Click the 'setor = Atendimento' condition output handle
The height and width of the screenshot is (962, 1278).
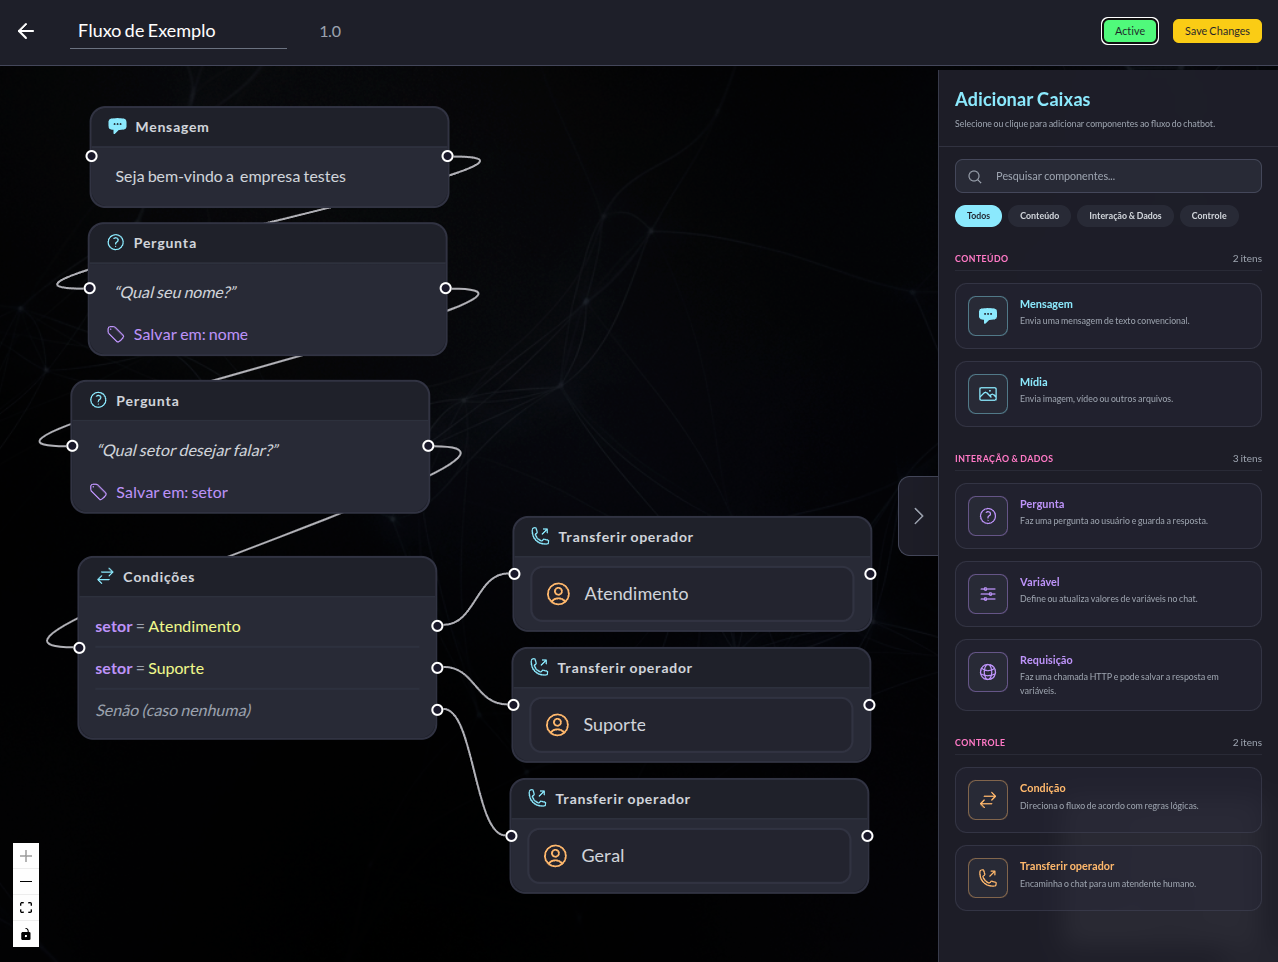pyautogui.click(x=437, y=626)
